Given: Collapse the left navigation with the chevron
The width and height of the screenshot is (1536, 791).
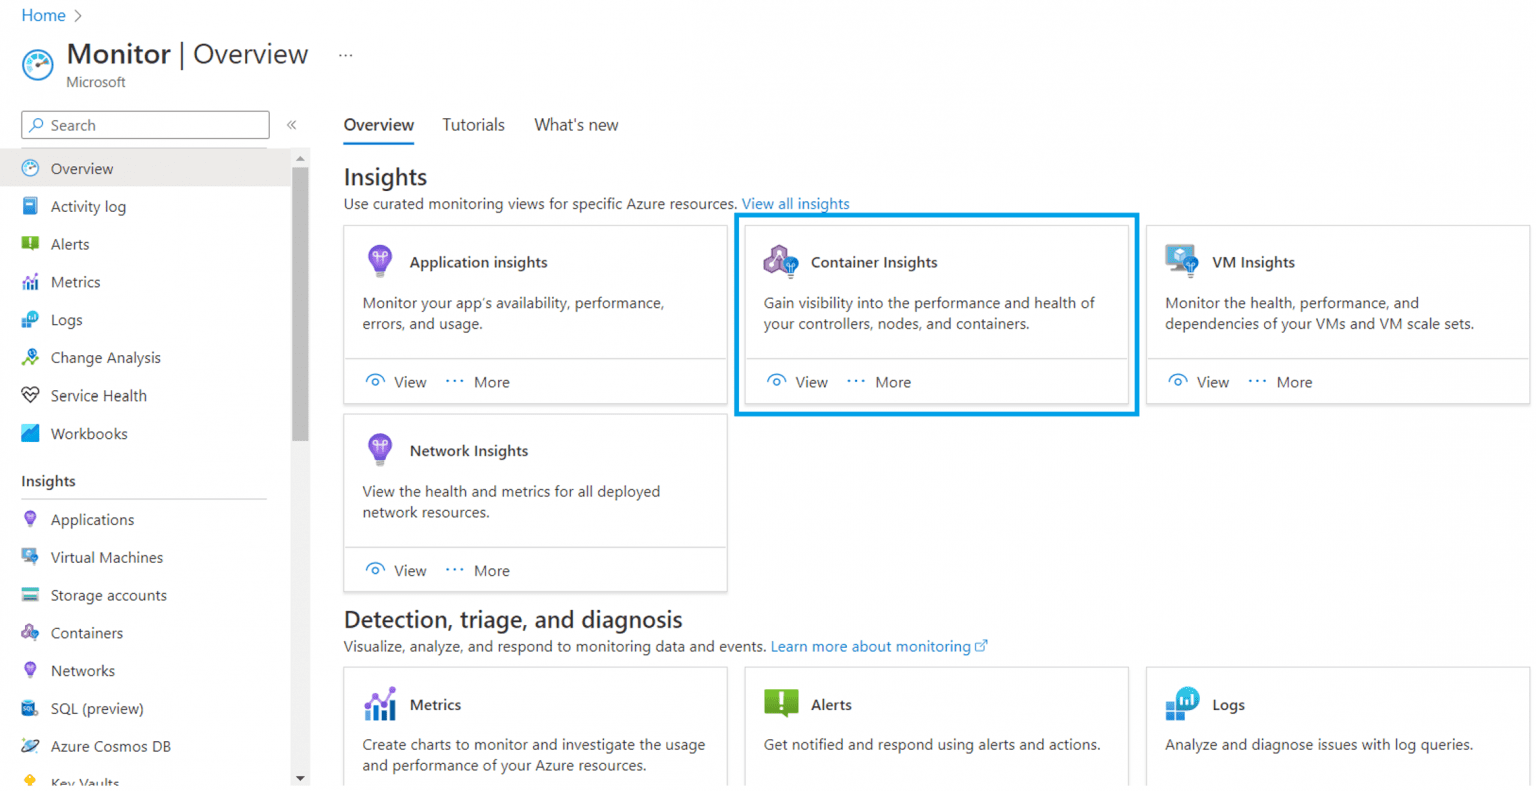Looking at the screenshot, I should coord(291,124).
